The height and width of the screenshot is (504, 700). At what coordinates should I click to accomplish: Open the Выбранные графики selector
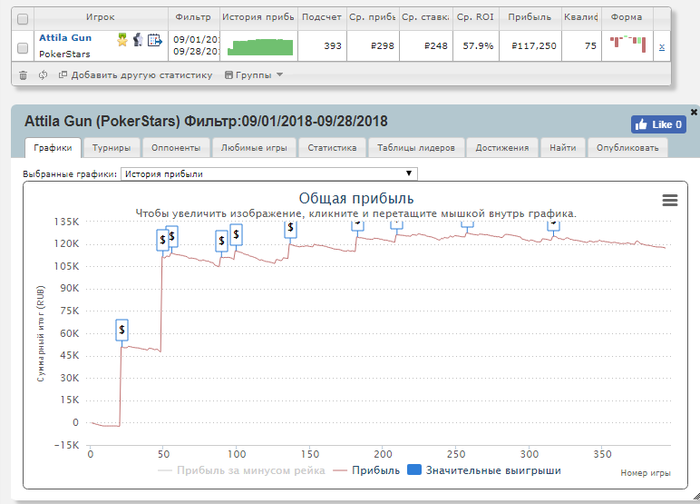pos(269,174)
